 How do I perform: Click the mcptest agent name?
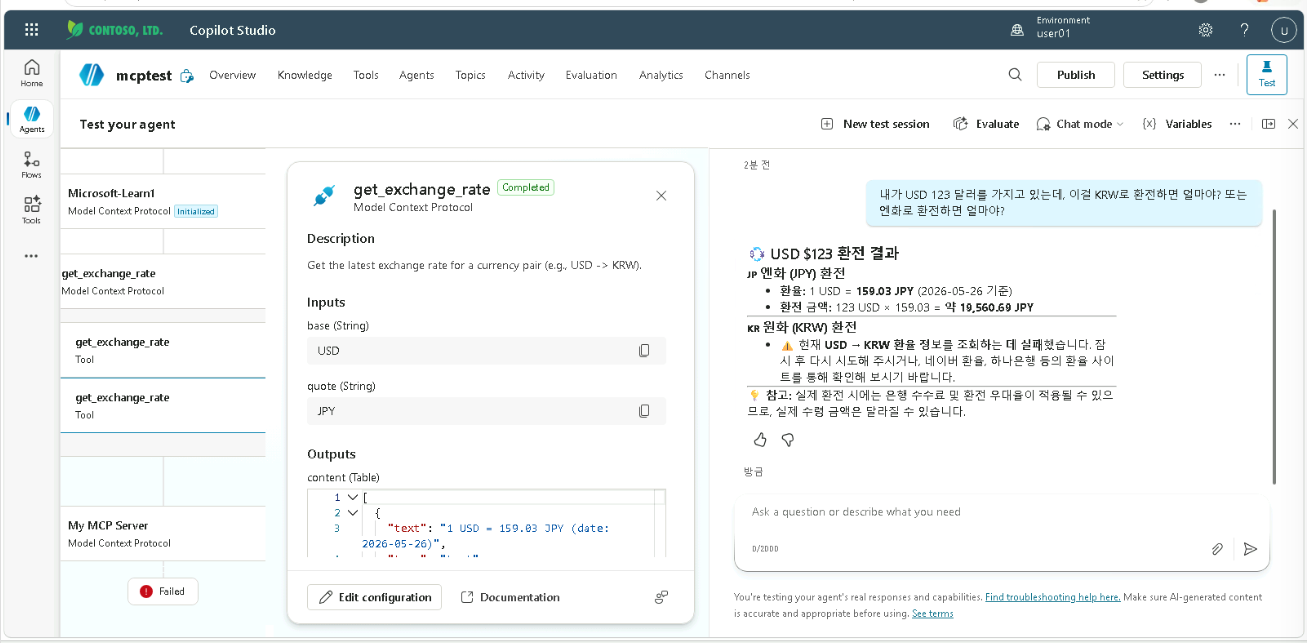click(x=142, y=75)
